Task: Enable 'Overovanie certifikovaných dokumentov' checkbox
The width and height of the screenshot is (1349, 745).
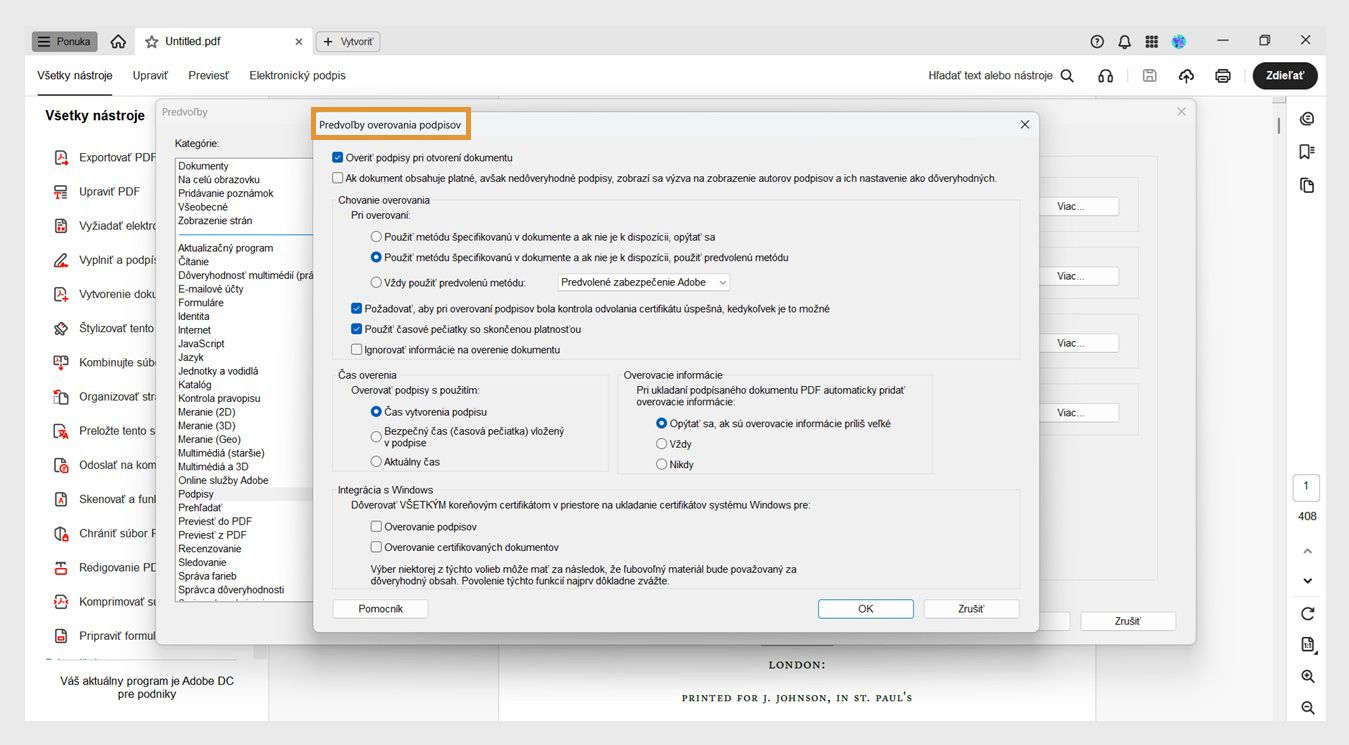Action: [x=376, y=547]
